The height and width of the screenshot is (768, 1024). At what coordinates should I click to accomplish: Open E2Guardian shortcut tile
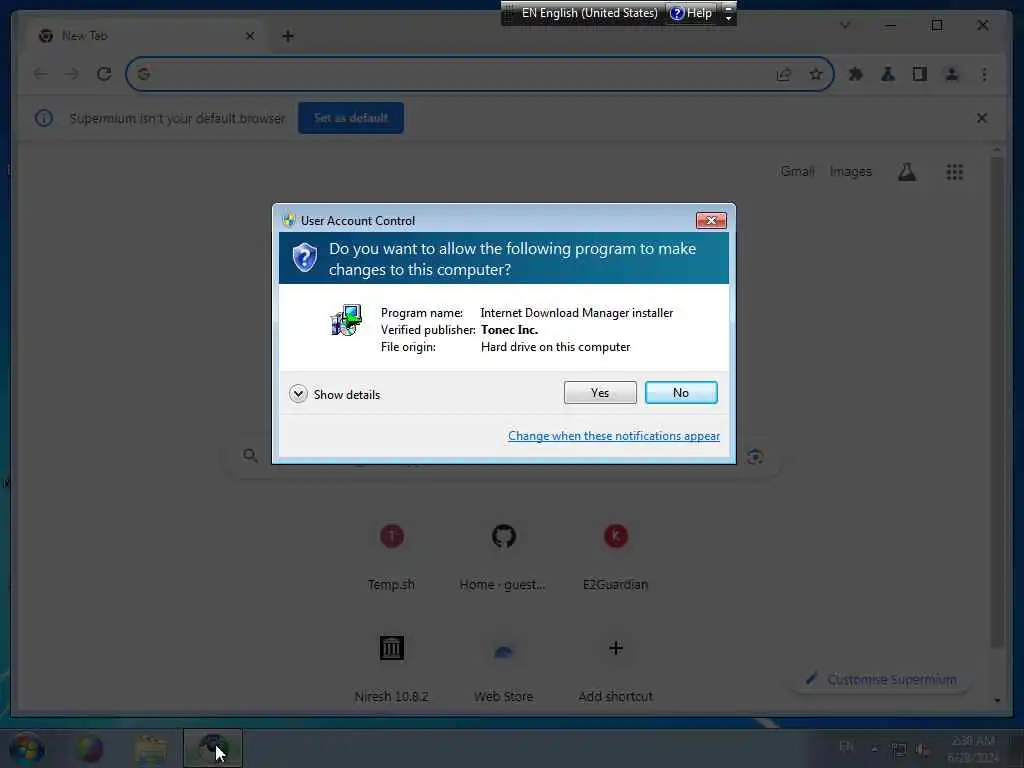pyautogui.click(x=615, y=556)
